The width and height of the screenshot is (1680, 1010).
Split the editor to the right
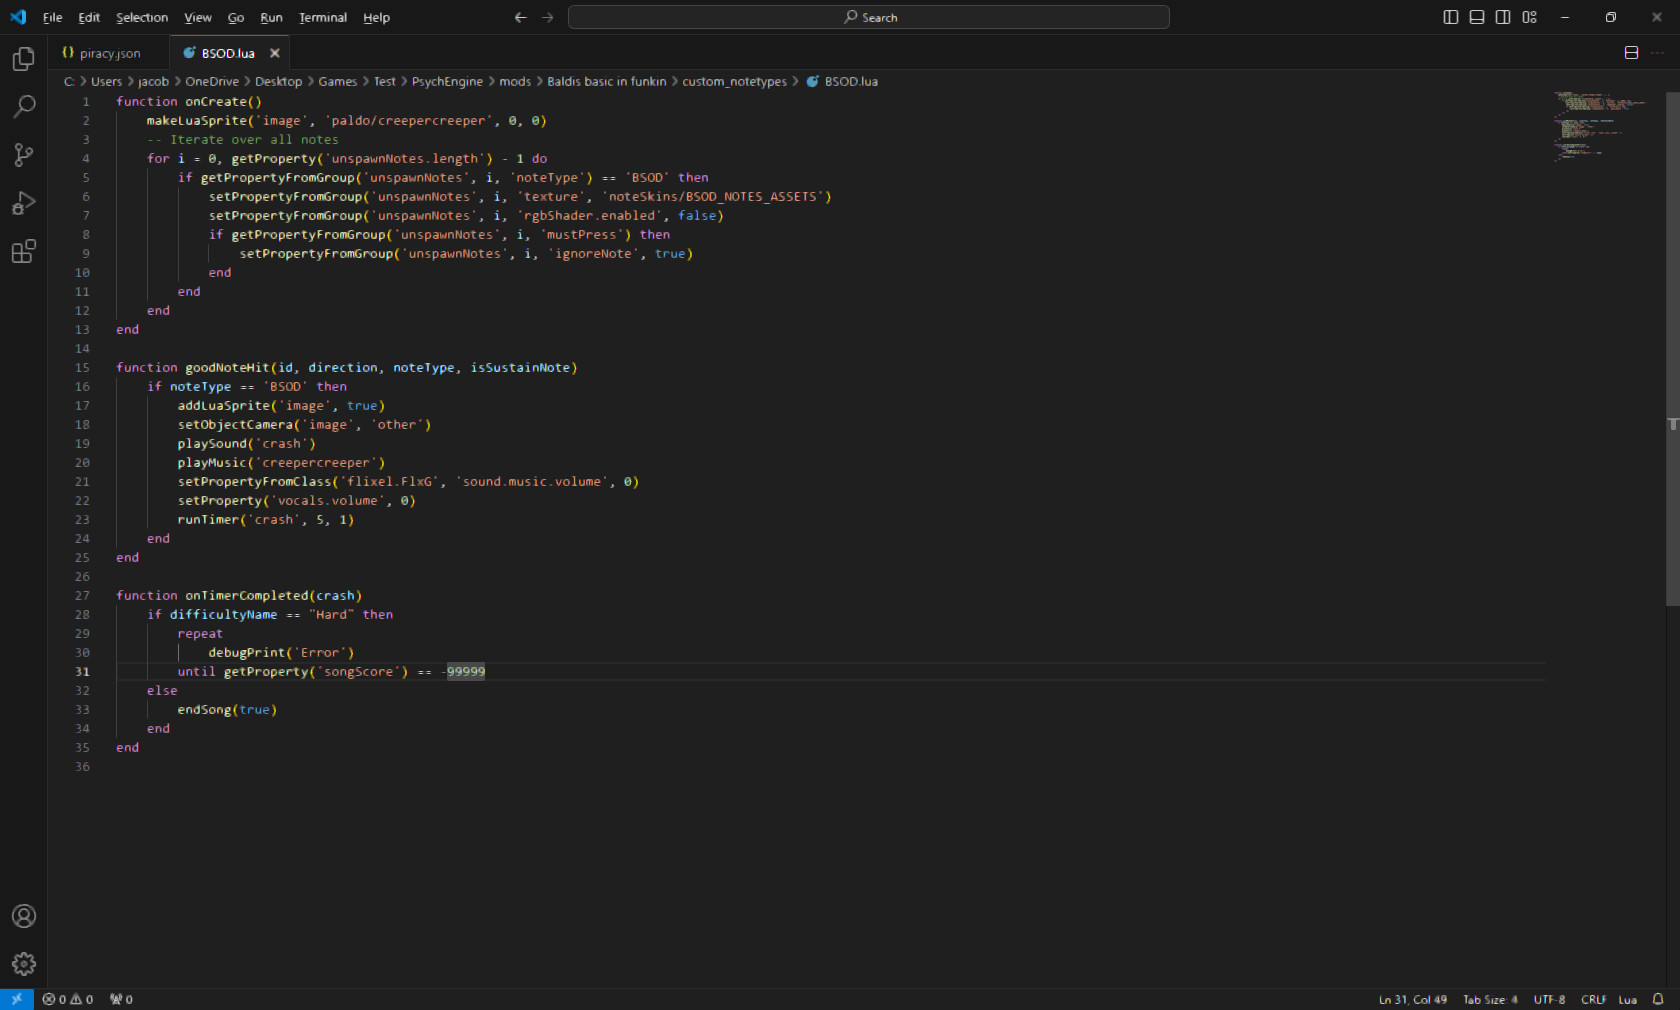(x=1631, y=53)
